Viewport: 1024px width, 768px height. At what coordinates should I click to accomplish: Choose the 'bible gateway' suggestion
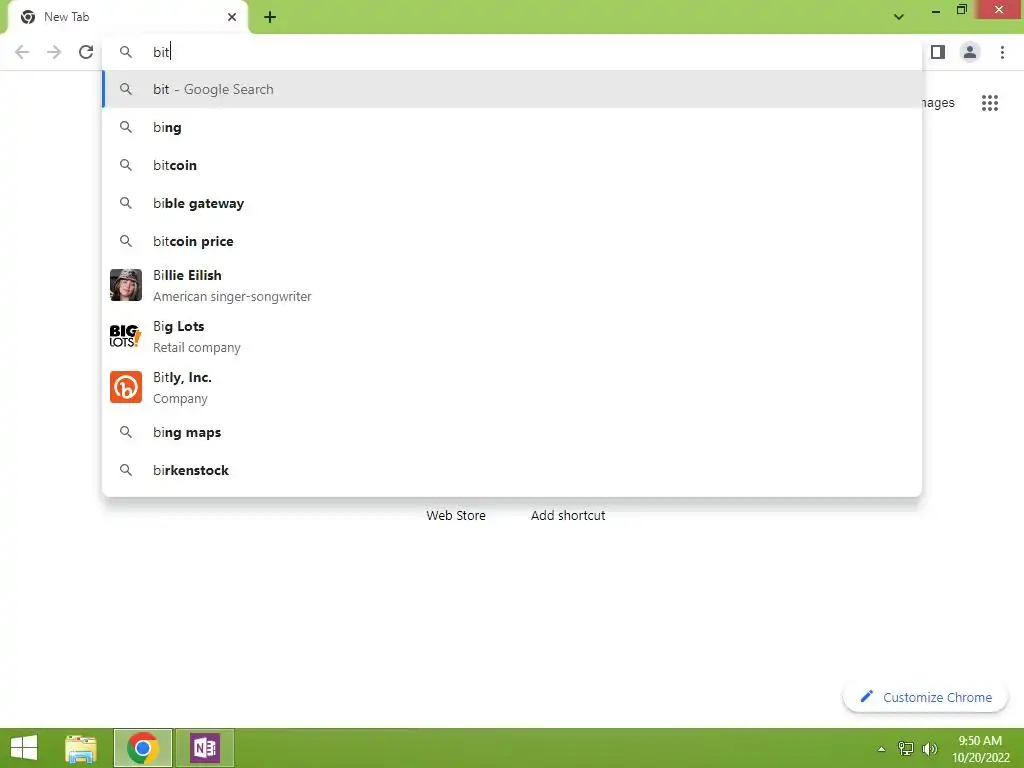pos(512,203)
